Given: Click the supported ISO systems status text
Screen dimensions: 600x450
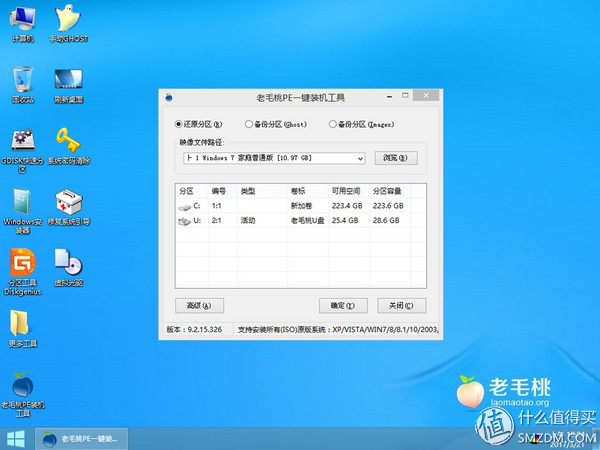Looking at the screenshot, I should [x=338, y=329].
